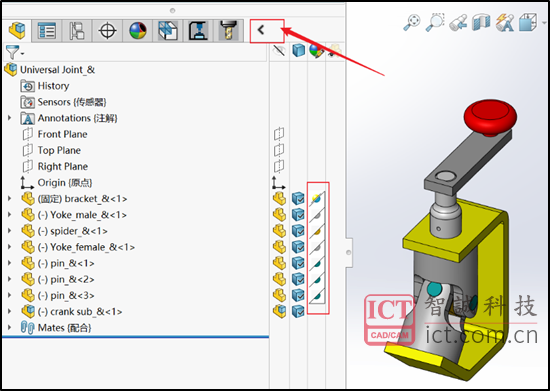
Task: Open the DimXpertManager crosshair tab
Action: coord(107,31)
